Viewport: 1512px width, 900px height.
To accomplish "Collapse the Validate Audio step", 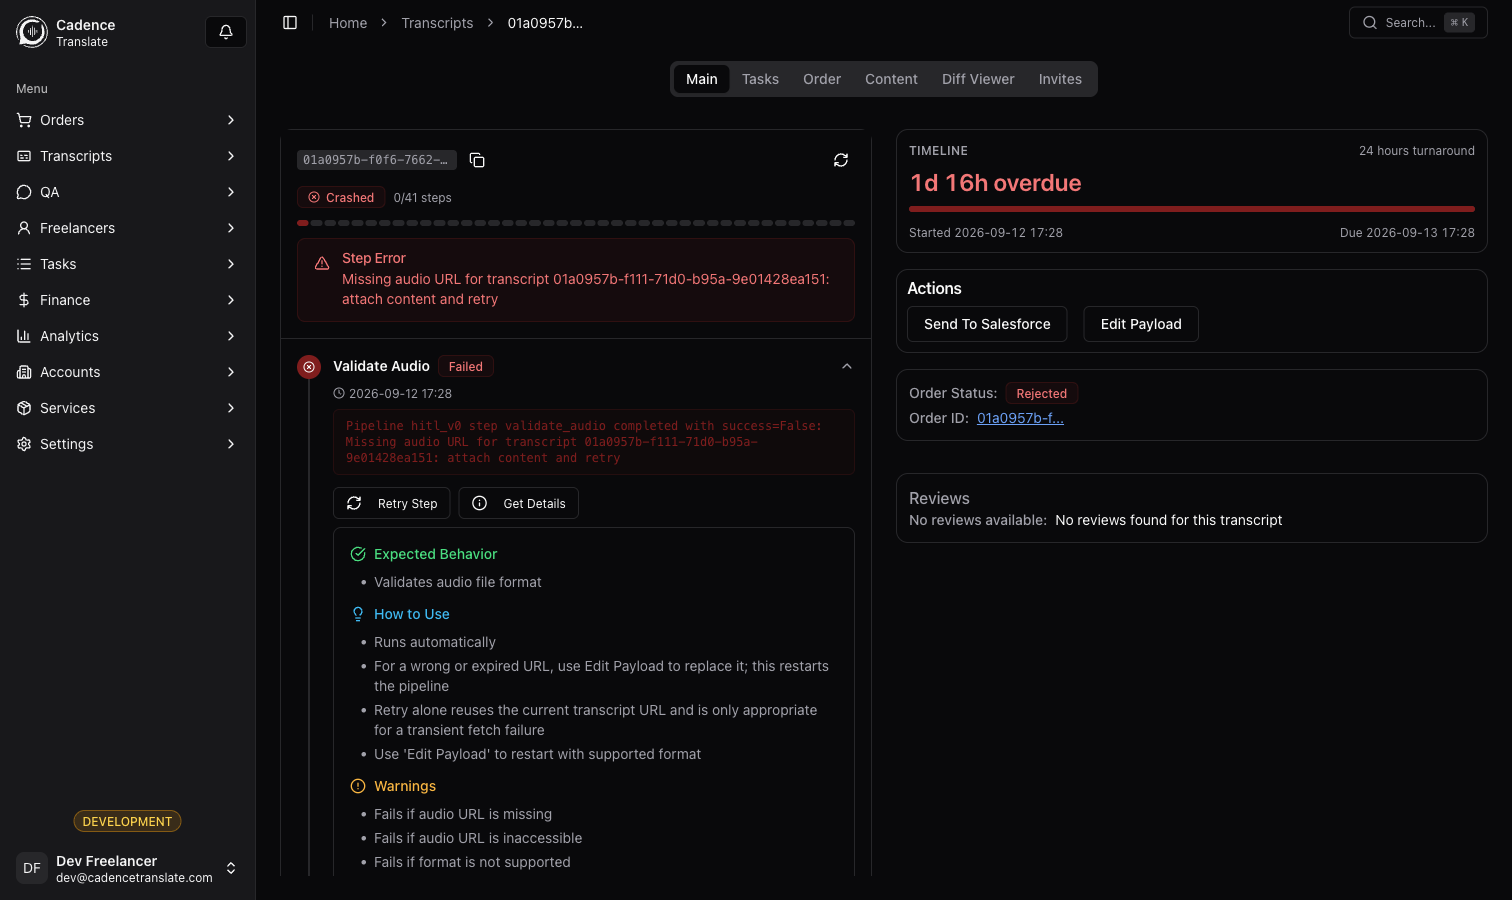I will pos(847,366).
